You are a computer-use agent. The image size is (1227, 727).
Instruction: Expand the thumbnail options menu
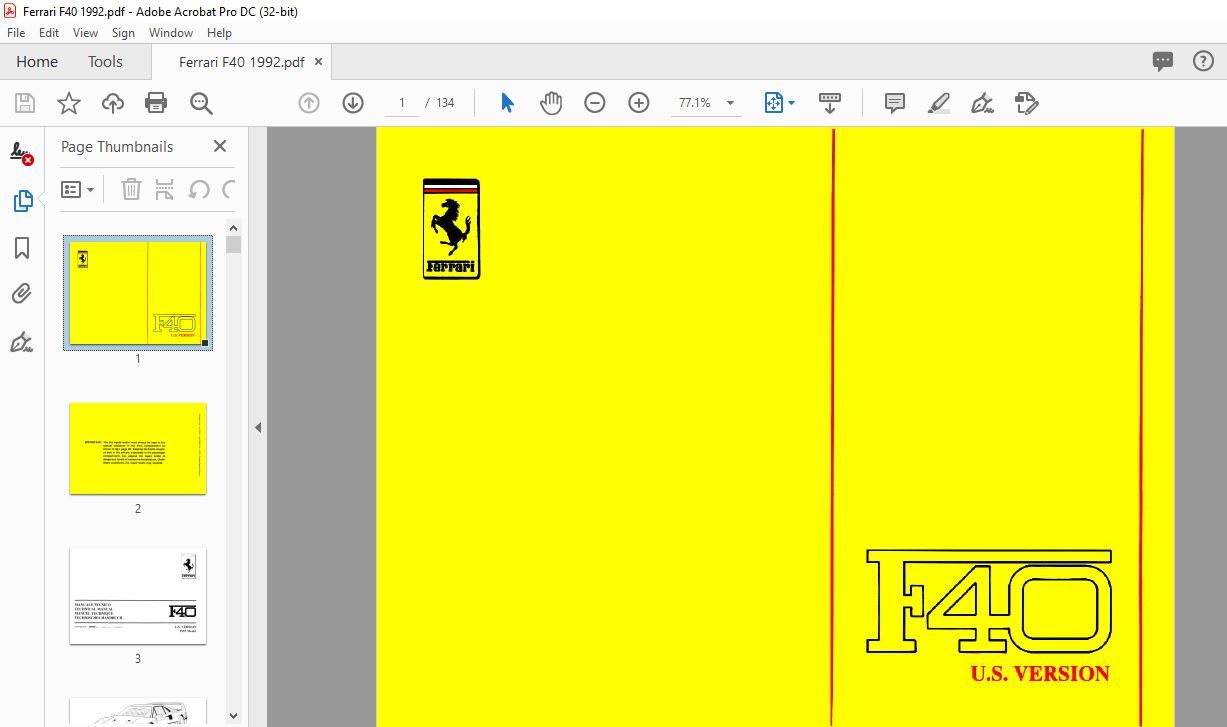(78, 189)
